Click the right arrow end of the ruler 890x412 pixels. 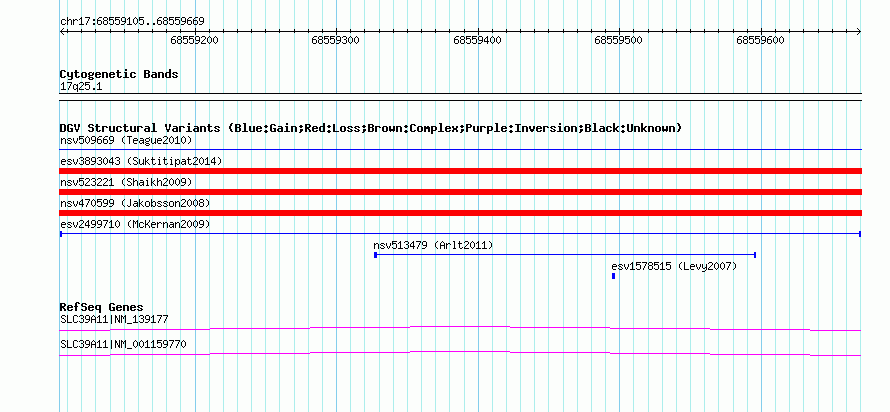pos(859,32)
